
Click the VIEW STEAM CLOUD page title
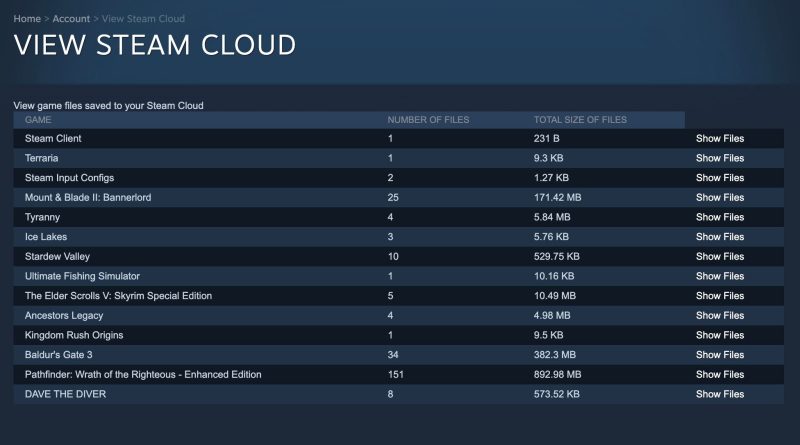click(x=155, y=45)
